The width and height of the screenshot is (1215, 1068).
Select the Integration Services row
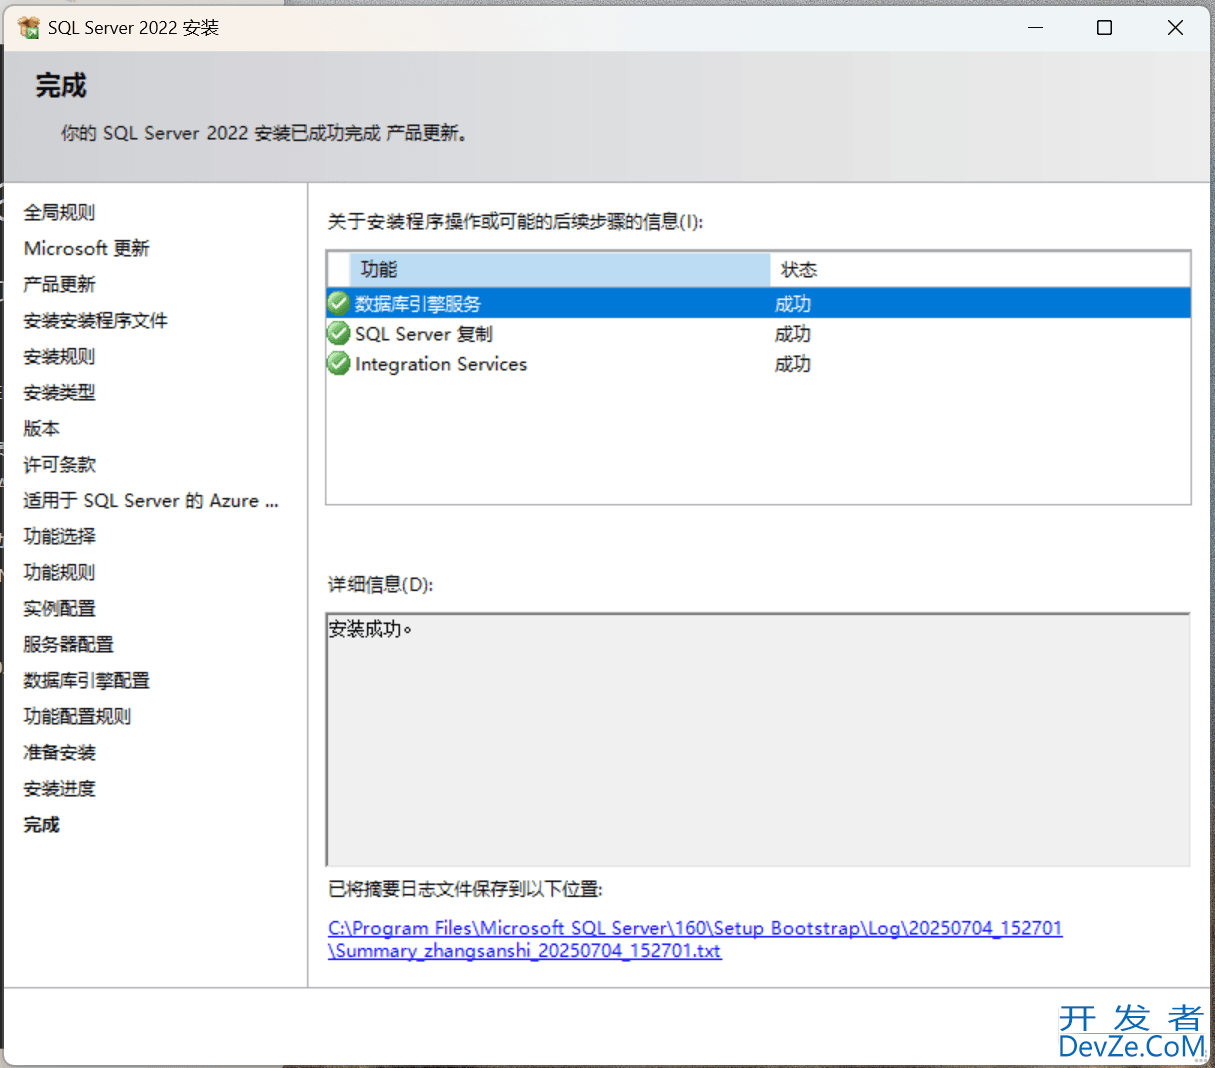(x=758, y=363)
